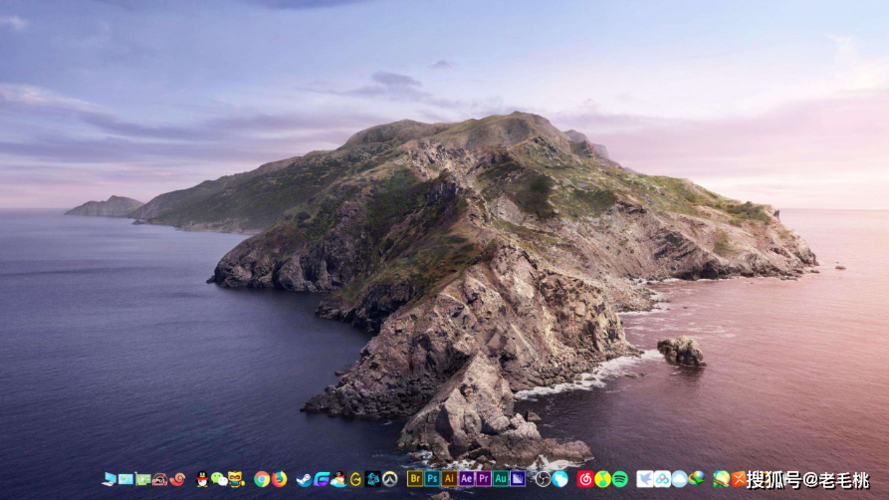
Task: Launch Adobe Photoshop
Action: [x=432, y=479]
